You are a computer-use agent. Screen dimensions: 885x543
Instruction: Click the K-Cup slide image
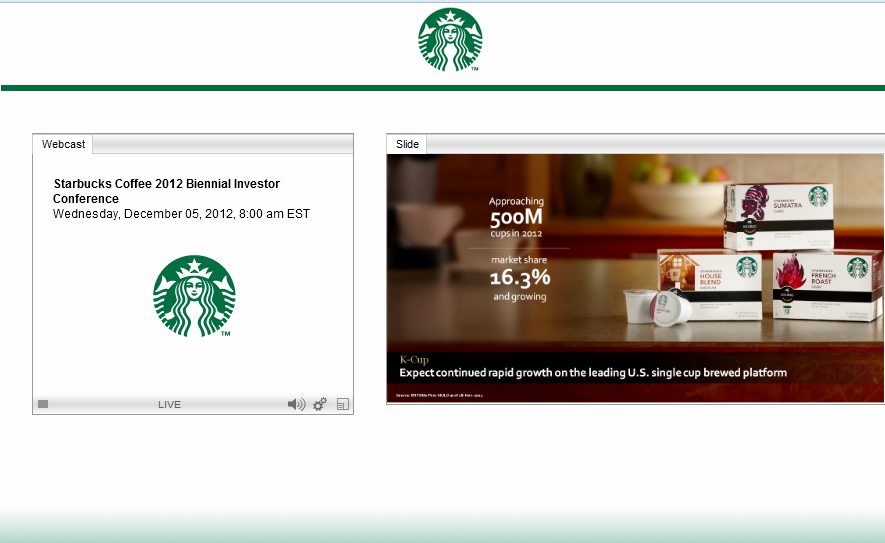(x=636, y=278)
